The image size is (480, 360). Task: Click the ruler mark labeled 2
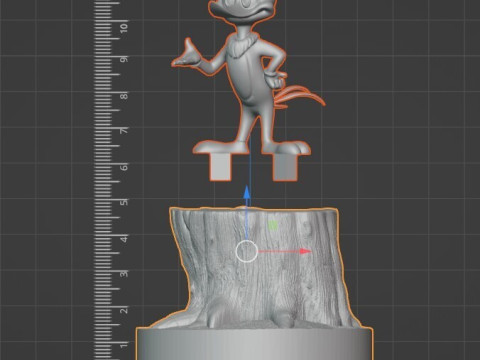point(124,310)
